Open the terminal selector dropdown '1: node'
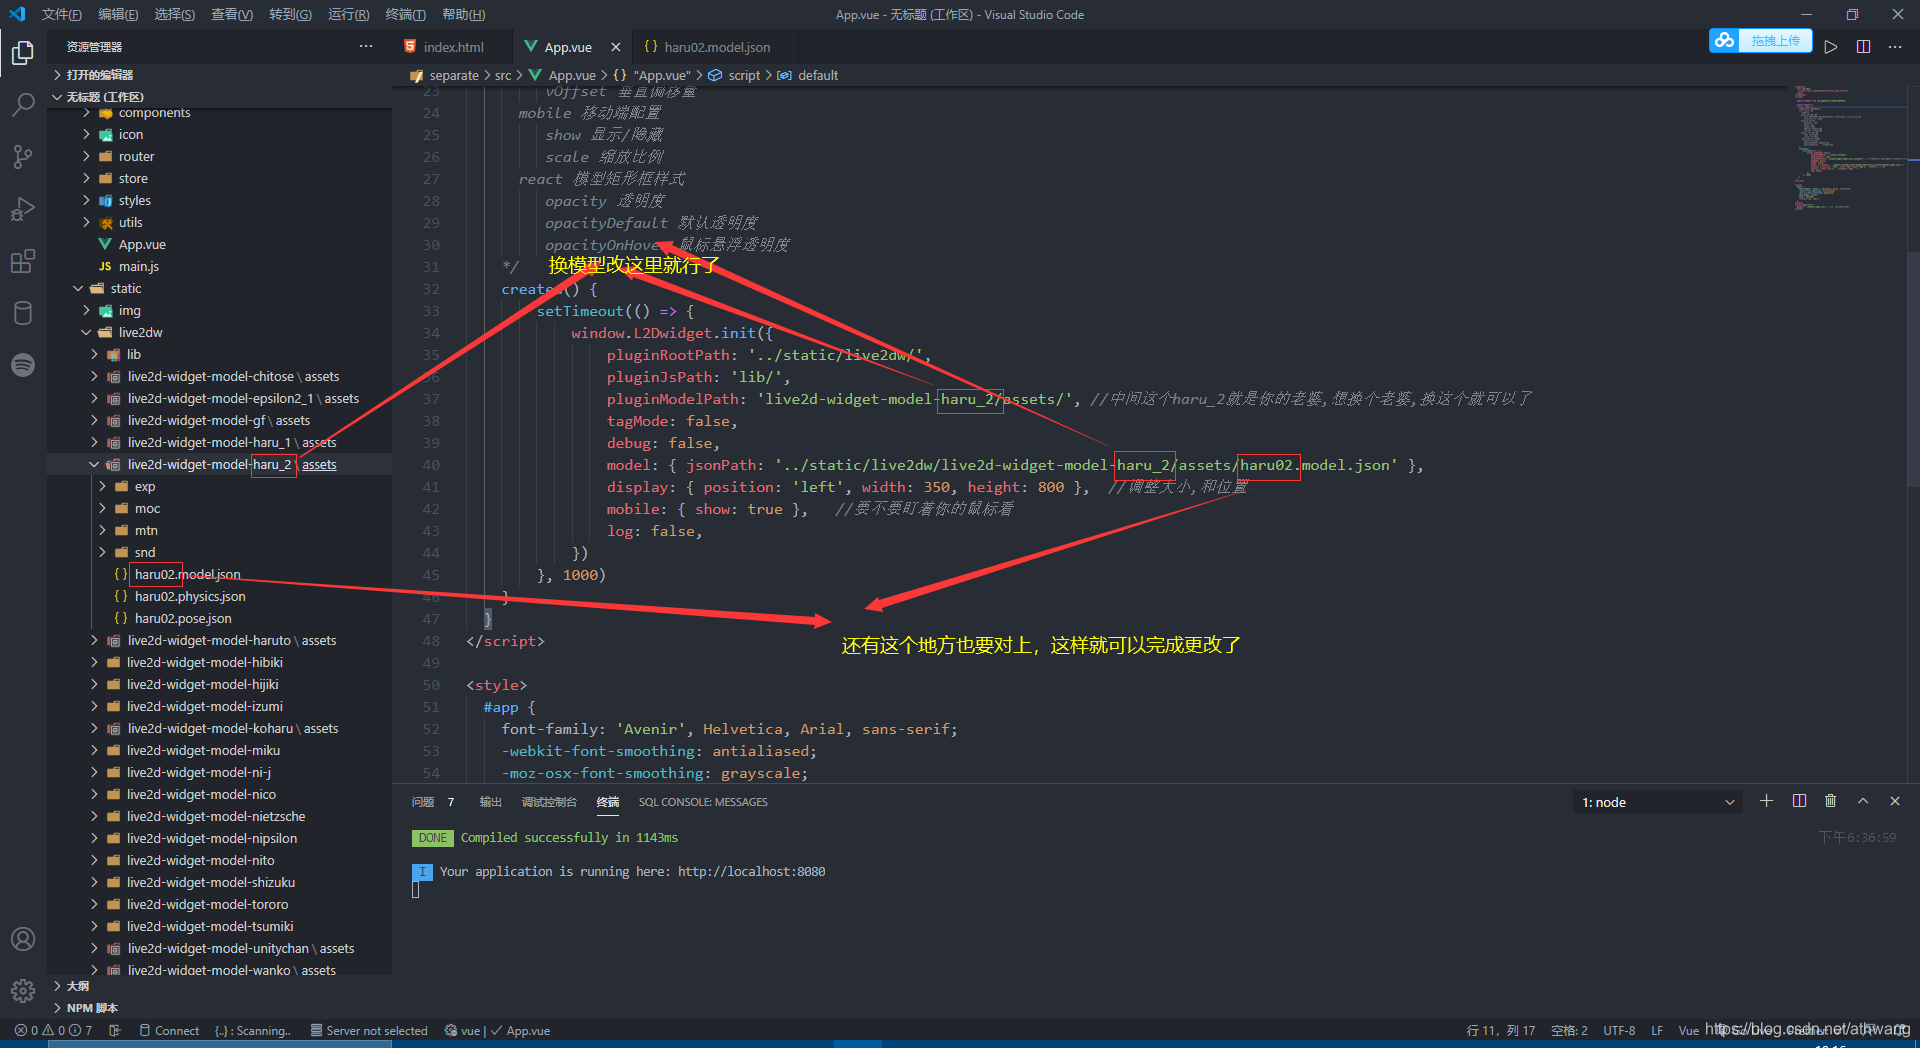1920x1048 pixels. (x=1657, y=802)
